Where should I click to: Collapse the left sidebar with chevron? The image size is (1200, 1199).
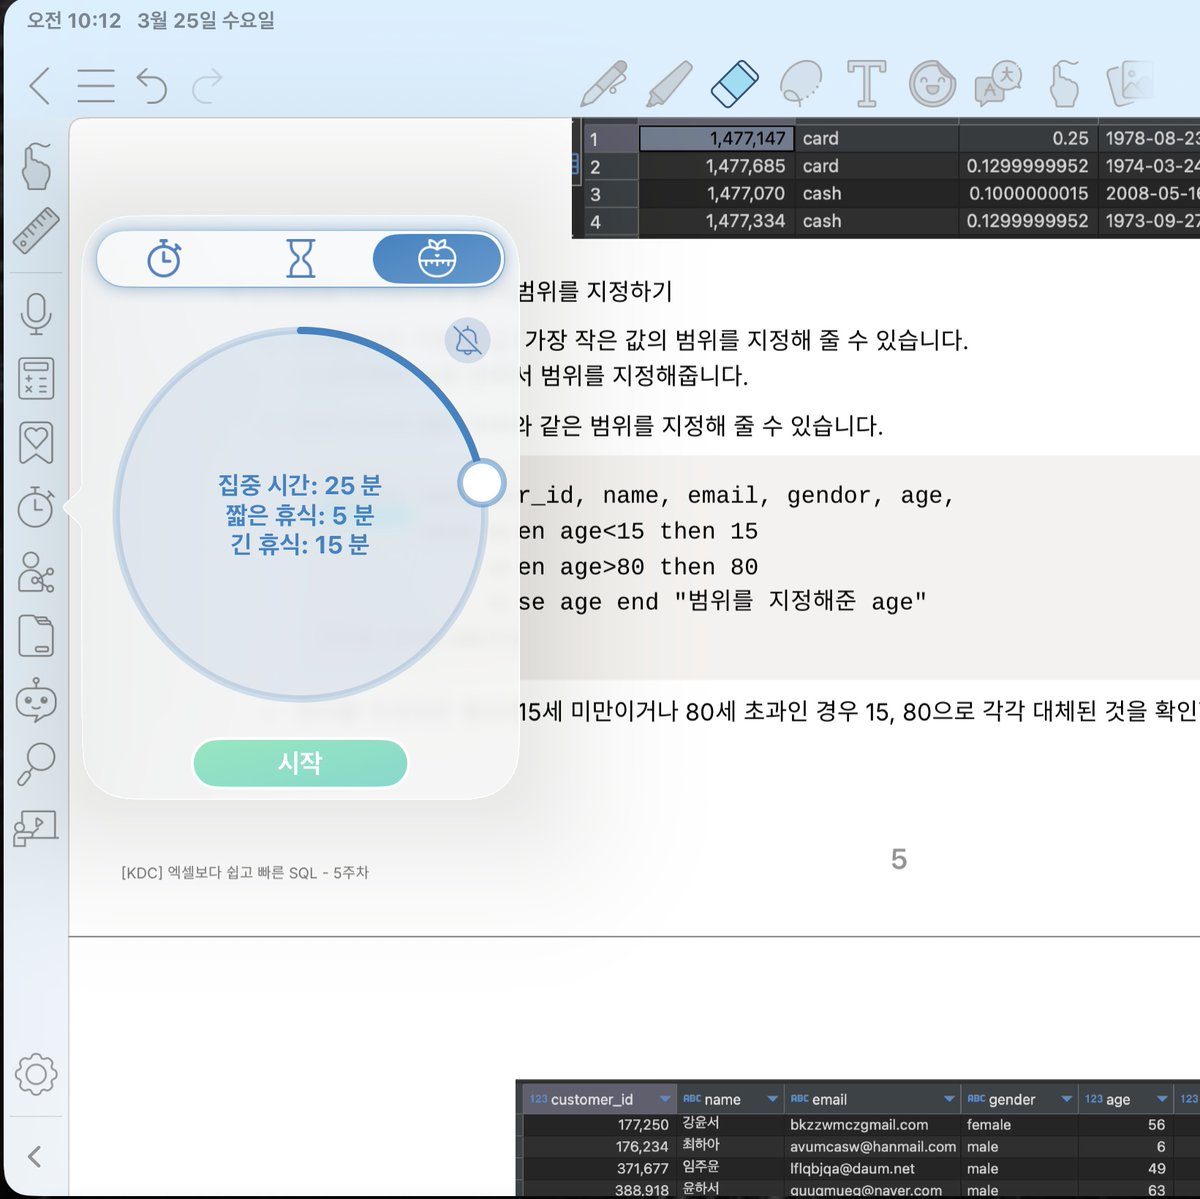(35, 1157)
